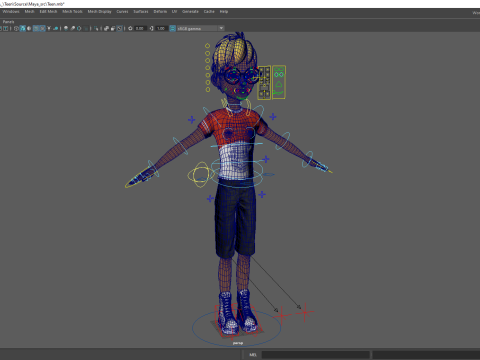Select the yellow face panel with green shapes

279,82
